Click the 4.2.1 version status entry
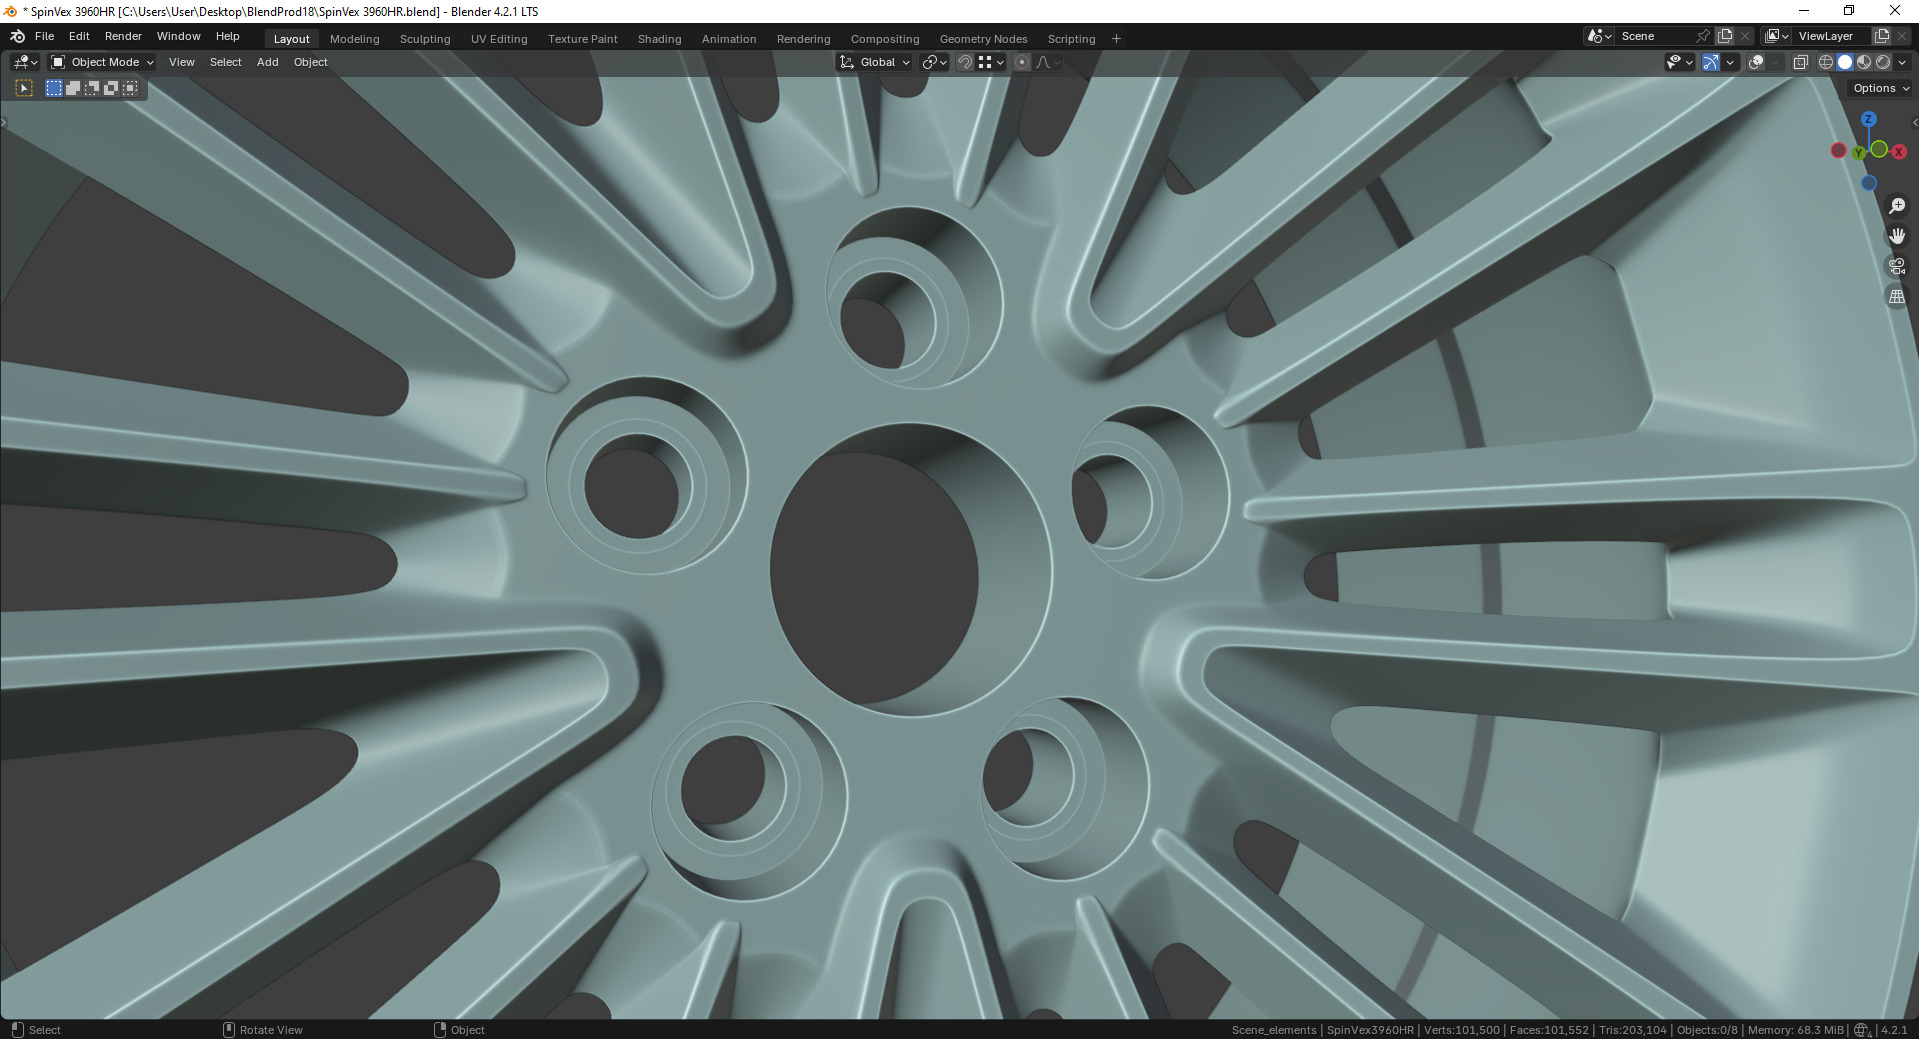The height and width of the screenshot is (1039, 1919). (x=1894, y=1030)
